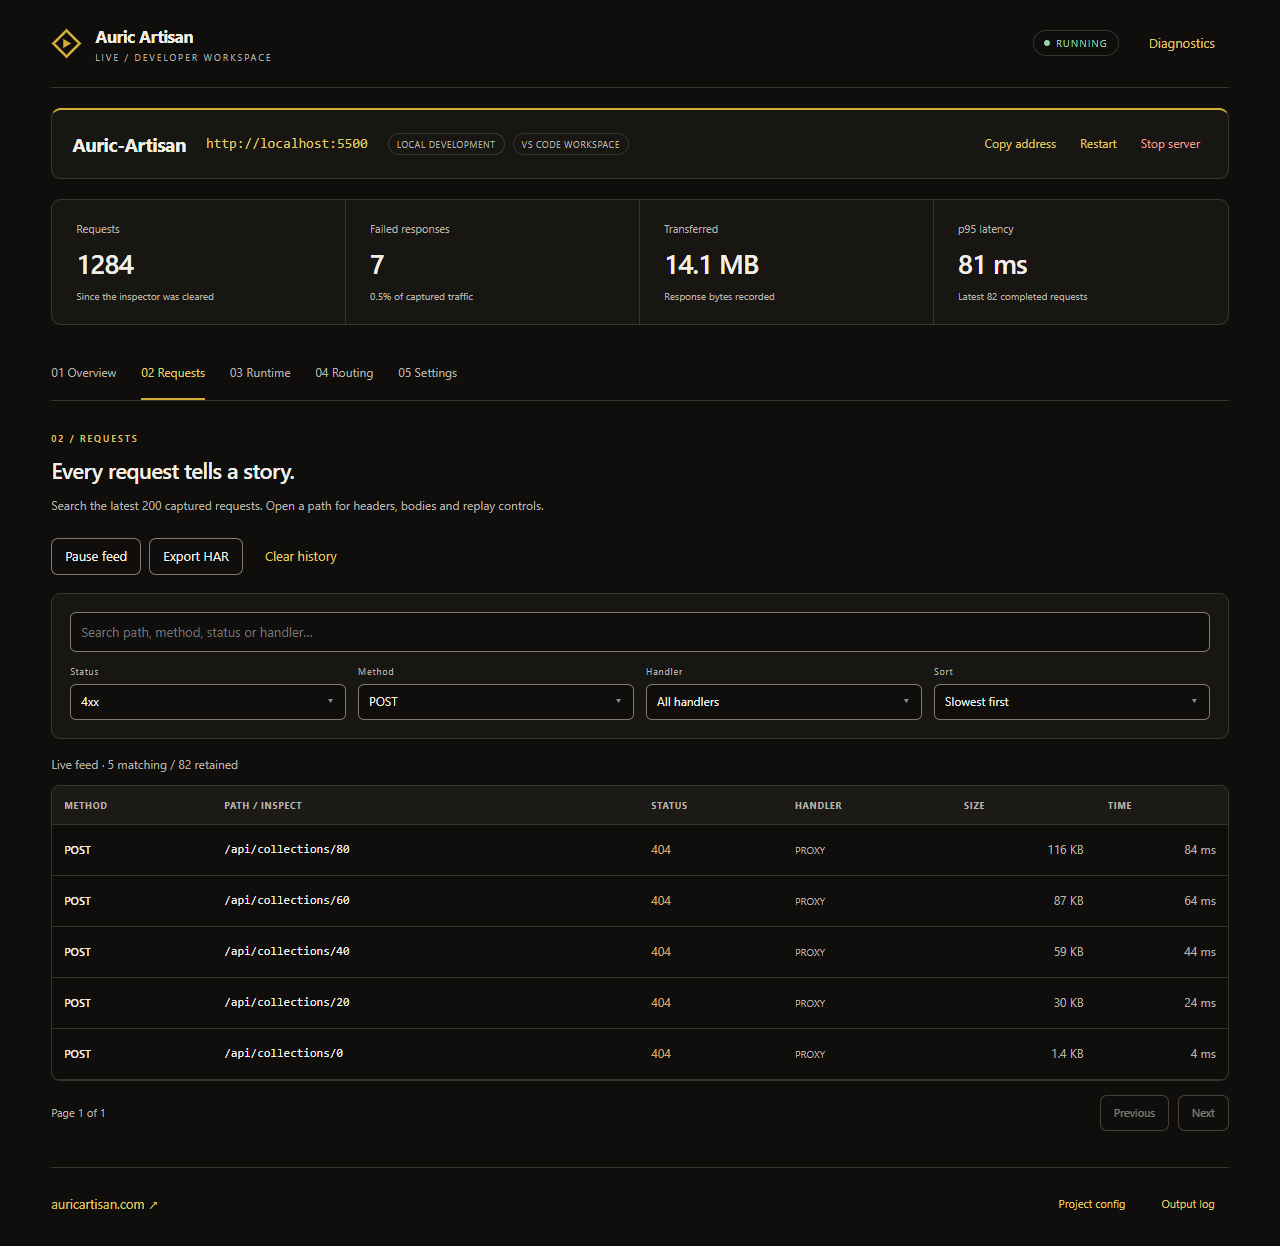
Task: Restart the Auric-Artisan server
Action: tap(1098, 144)
